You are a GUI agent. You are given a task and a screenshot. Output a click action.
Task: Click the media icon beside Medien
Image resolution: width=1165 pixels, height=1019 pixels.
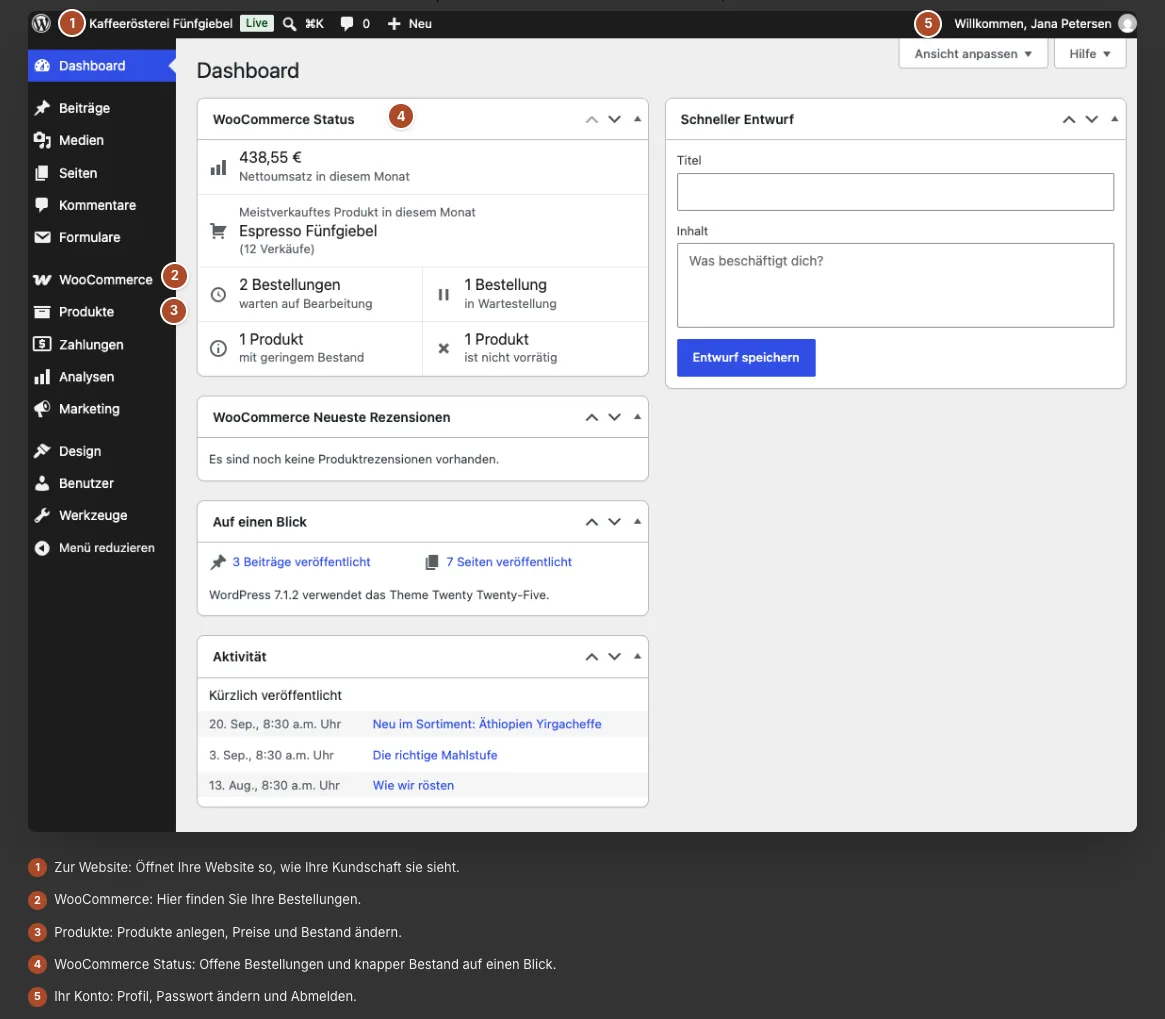[x=42, y=140]
